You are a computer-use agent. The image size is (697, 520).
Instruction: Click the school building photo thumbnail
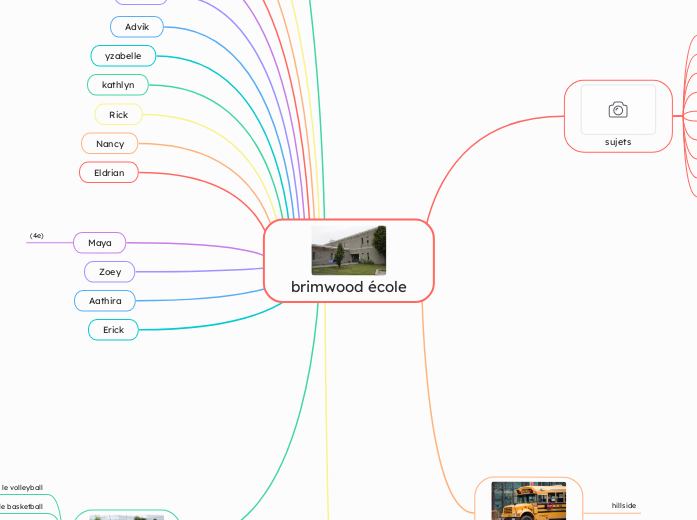pyautogui.click(x=349, y=250)
